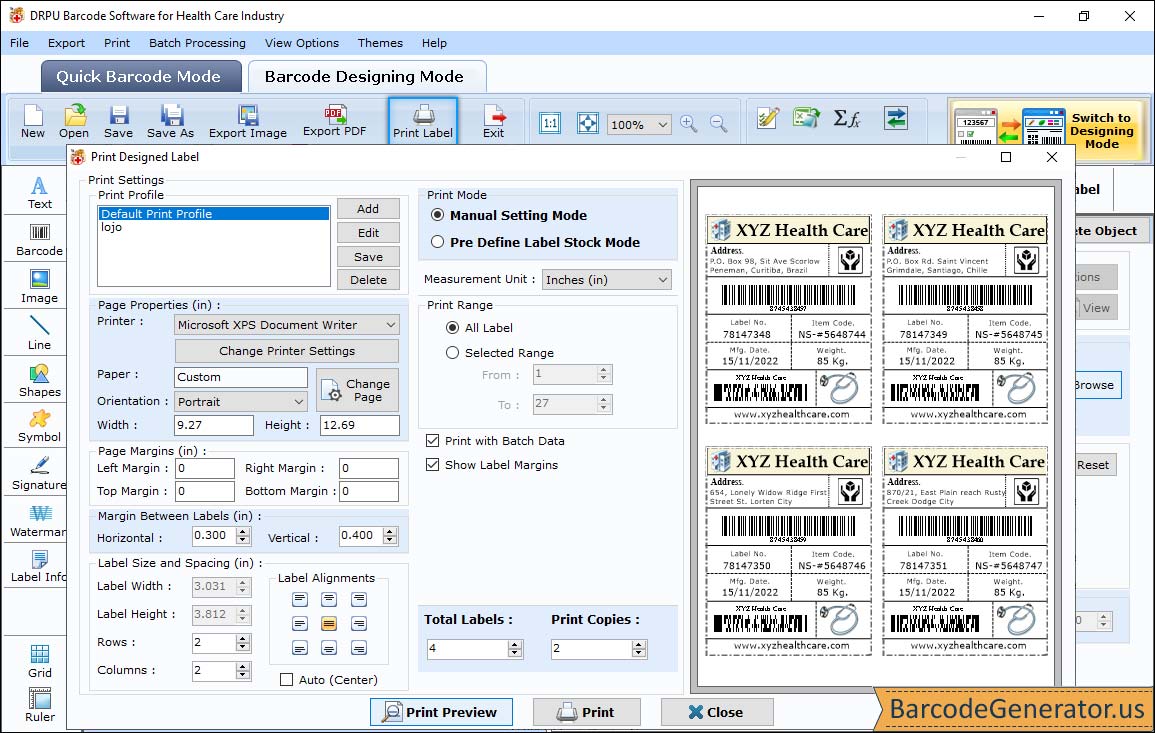Increase the Vertical margin spinner

390,531
